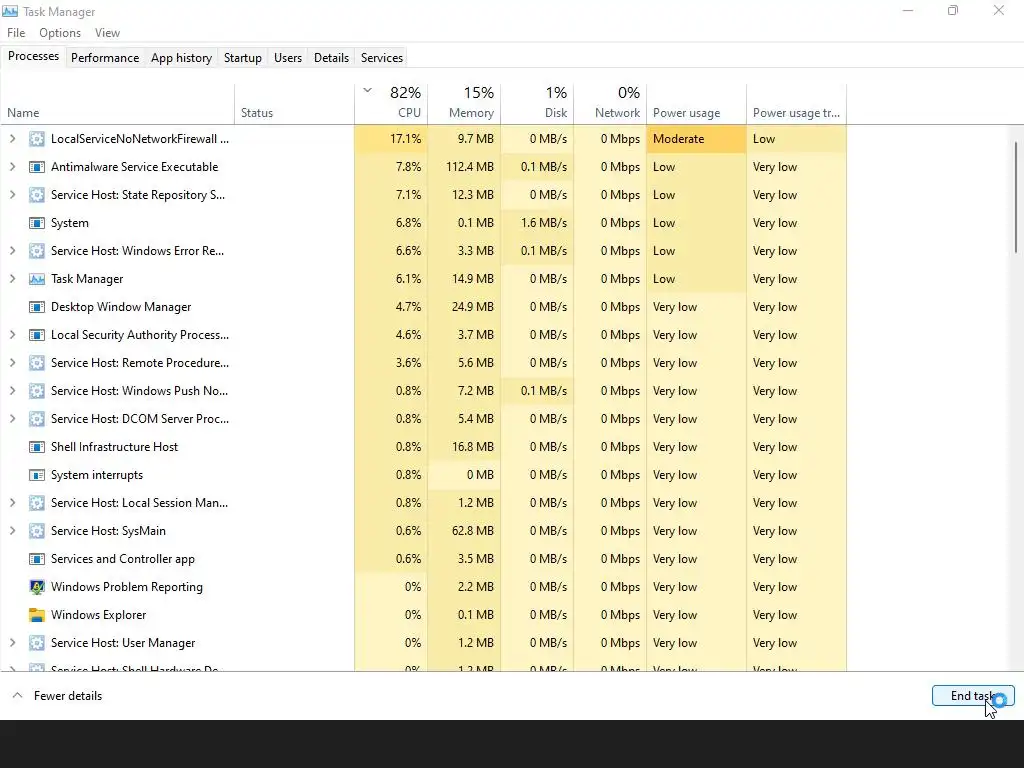1024x768 pixels.
Task: Expand Service Host: SysMain row
Action: tap(12, 531)
